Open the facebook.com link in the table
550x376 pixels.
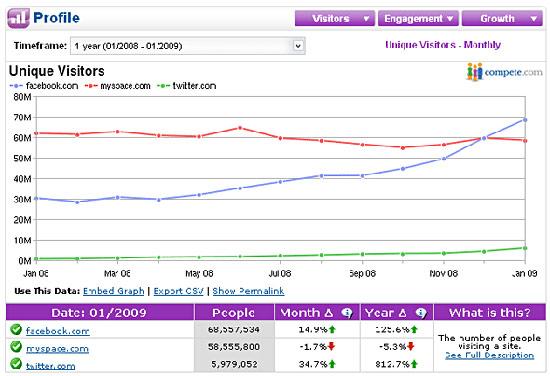click(58, 331)
